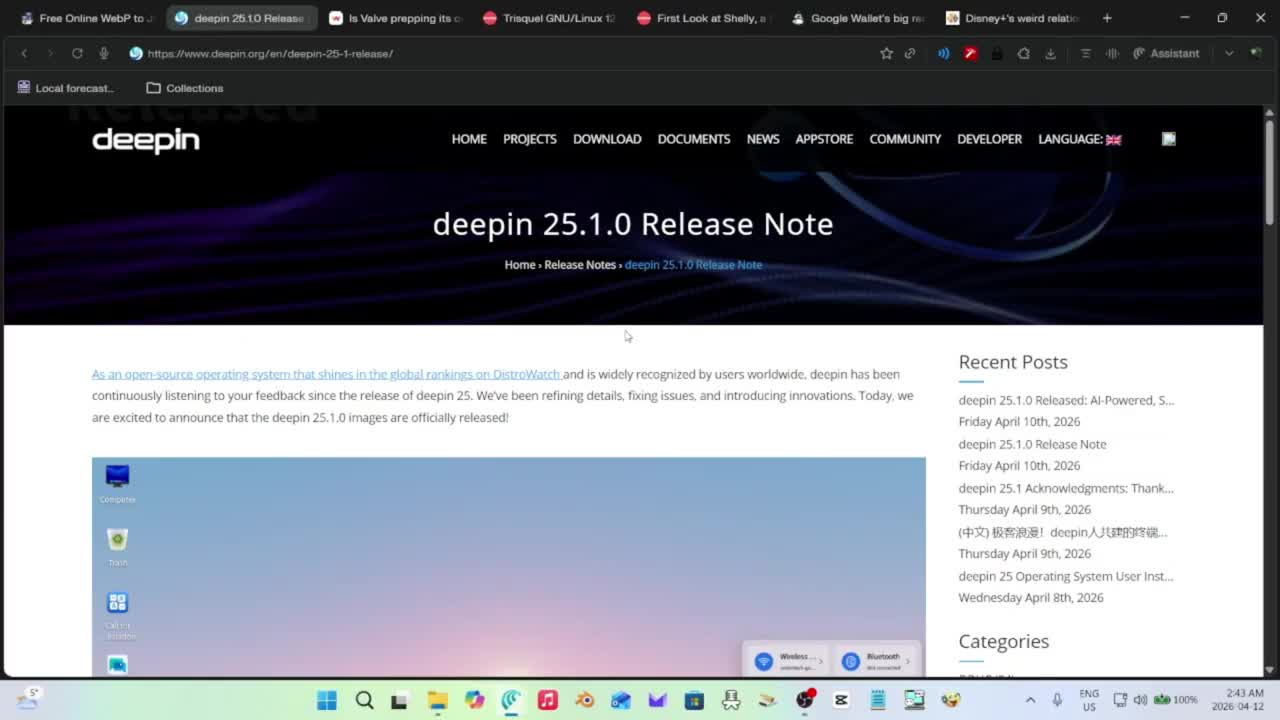Screen dimensions: 1280x720
Task: Open OBS Studio from the taskbar
Action: coord(805,699)
